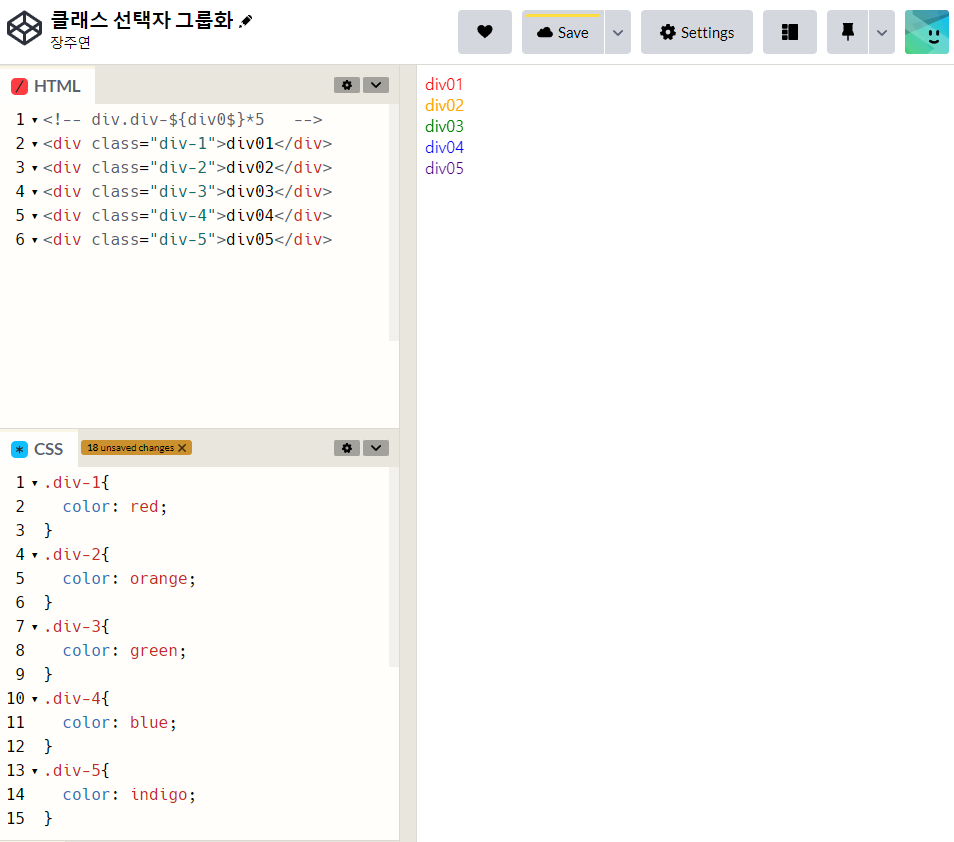The height and width of the screenshot is (842, 954).
Task: Open HTML editor settings gear
Action: click(x=347, y=85)
